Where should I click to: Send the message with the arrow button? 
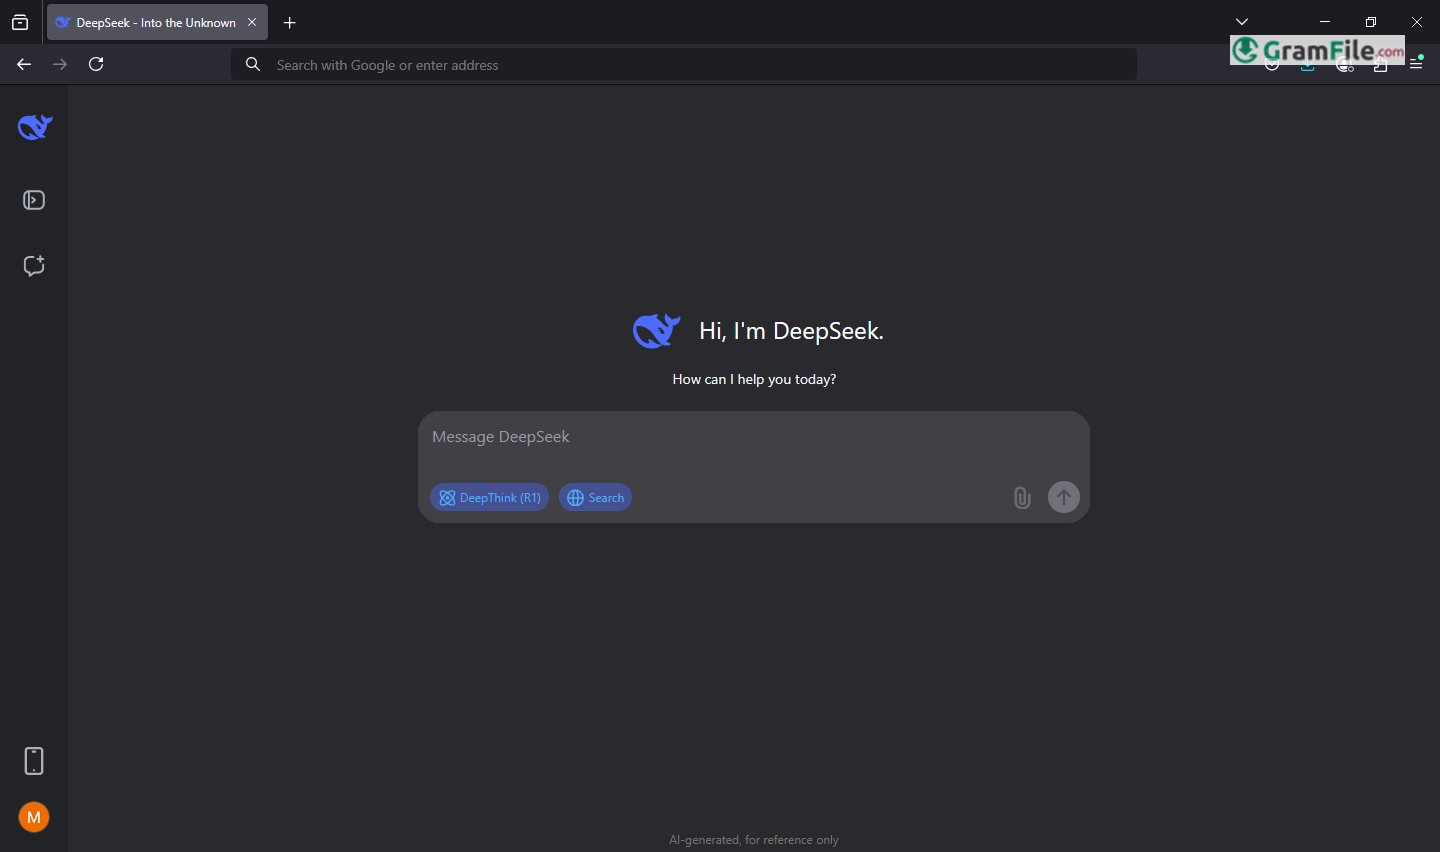coord(1064,497)
